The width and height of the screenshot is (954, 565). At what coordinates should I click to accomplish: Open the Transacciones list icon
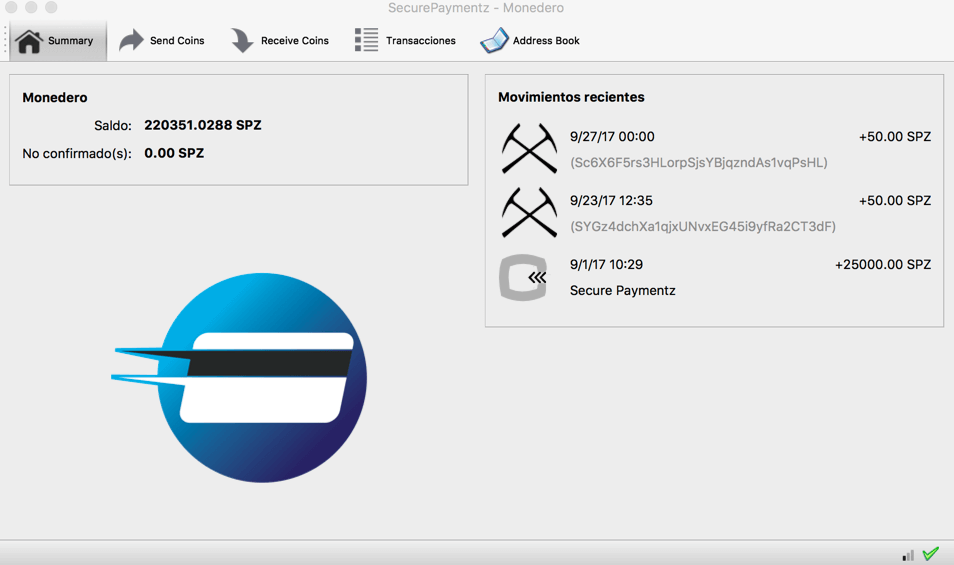point(366,41)
